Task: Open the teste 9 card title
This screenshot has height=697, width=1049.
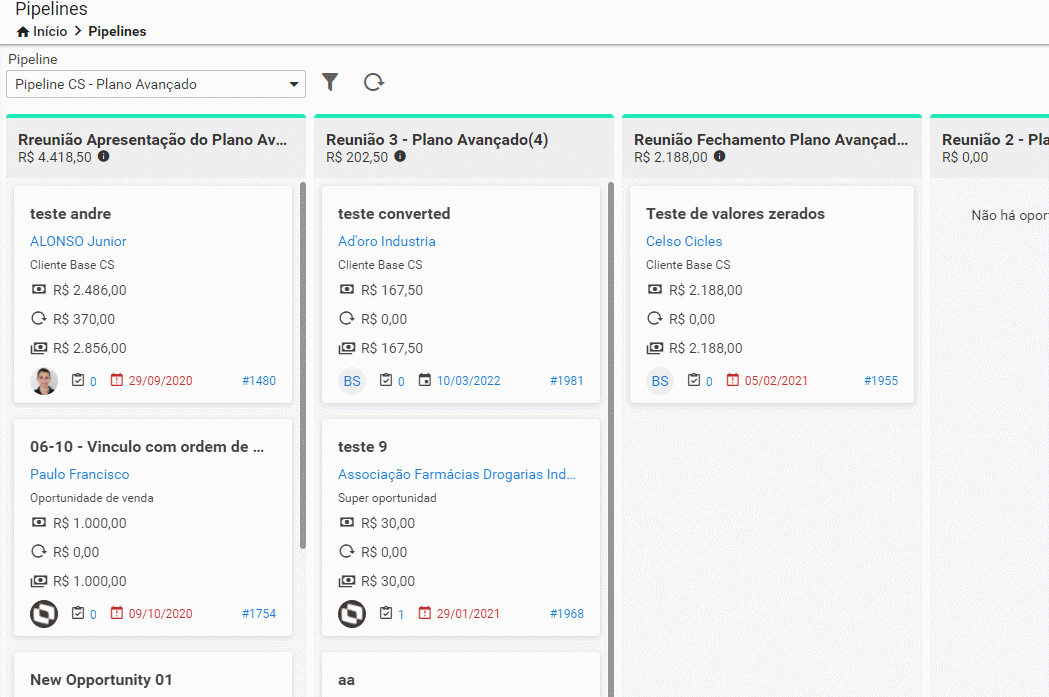Action: 363,447
